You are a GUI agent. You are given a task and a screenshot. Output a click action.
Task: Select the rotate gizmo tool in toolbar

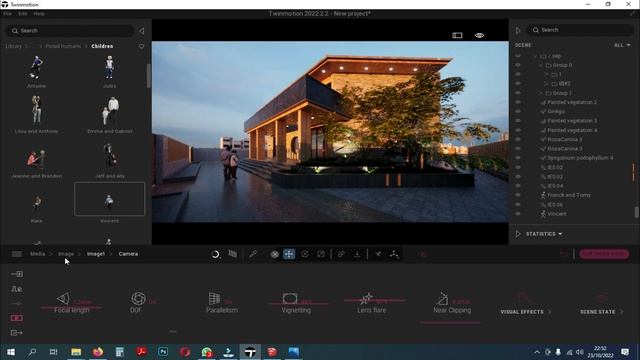pos(305,254)
